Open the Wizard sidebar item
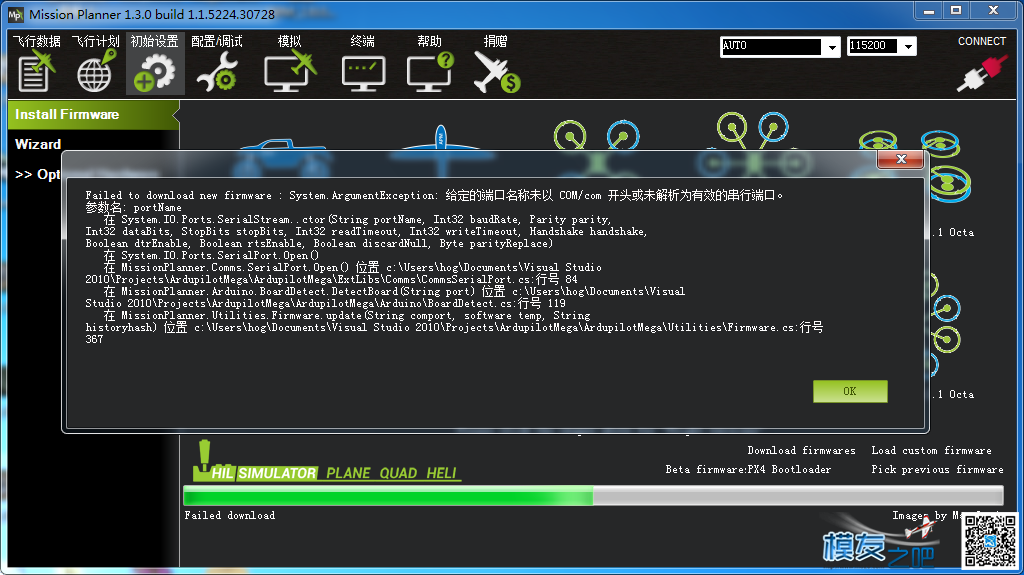The image size is (1024, 575). 38,144
